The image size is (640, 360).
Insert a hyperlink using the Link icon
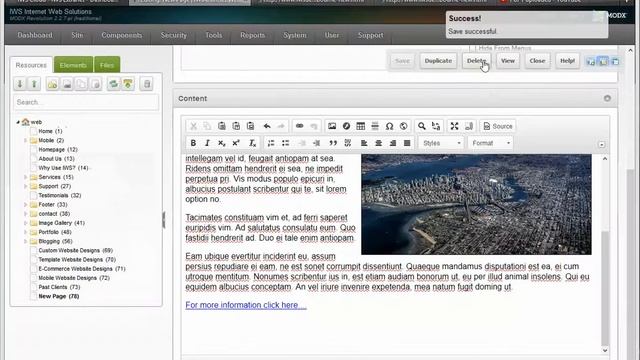300,126
